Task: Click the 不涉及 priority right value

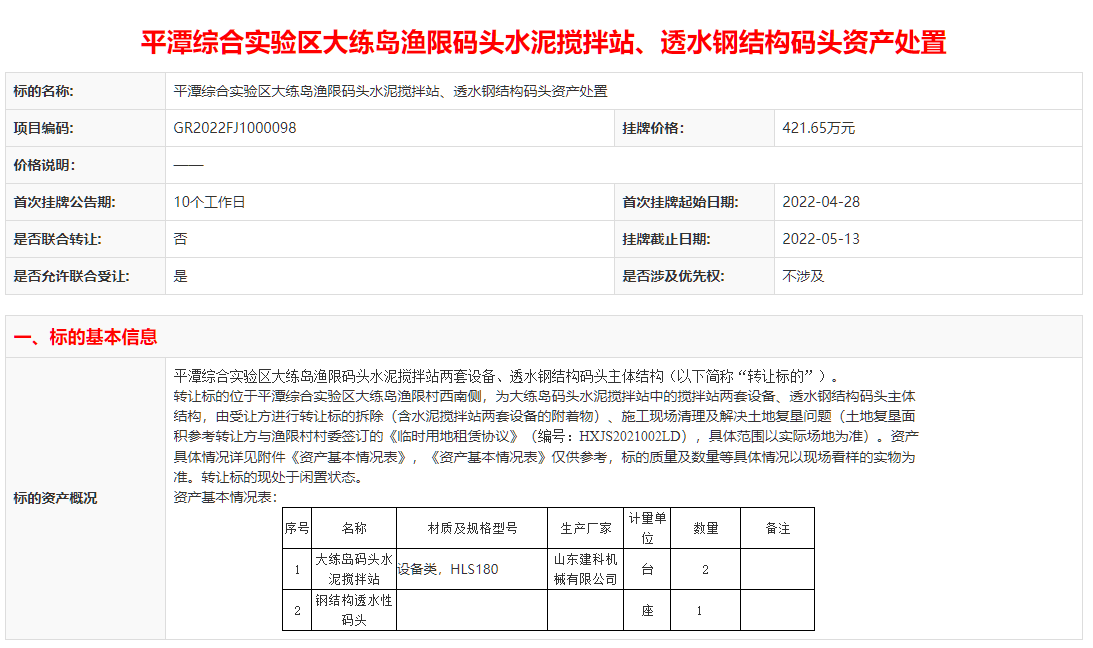Action: click(803, 276)
